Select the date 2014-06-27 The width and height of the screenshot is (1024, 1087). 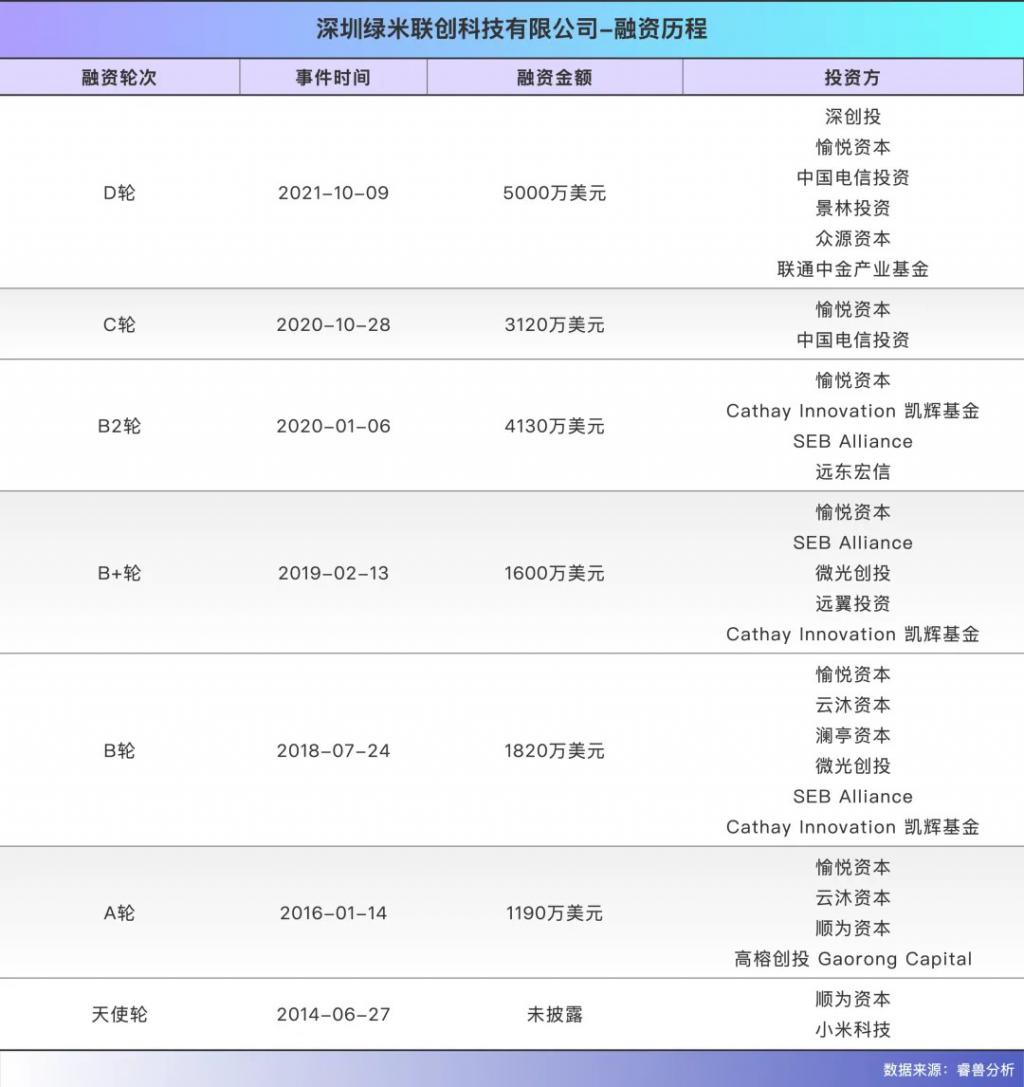333,1013
